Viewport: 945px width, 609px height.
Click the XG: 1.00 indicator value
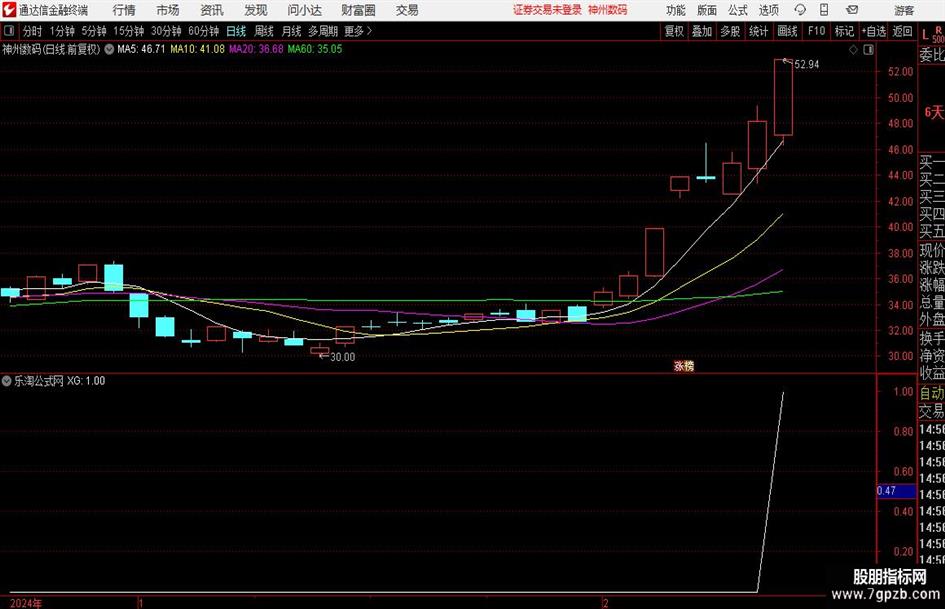point(86,381)
